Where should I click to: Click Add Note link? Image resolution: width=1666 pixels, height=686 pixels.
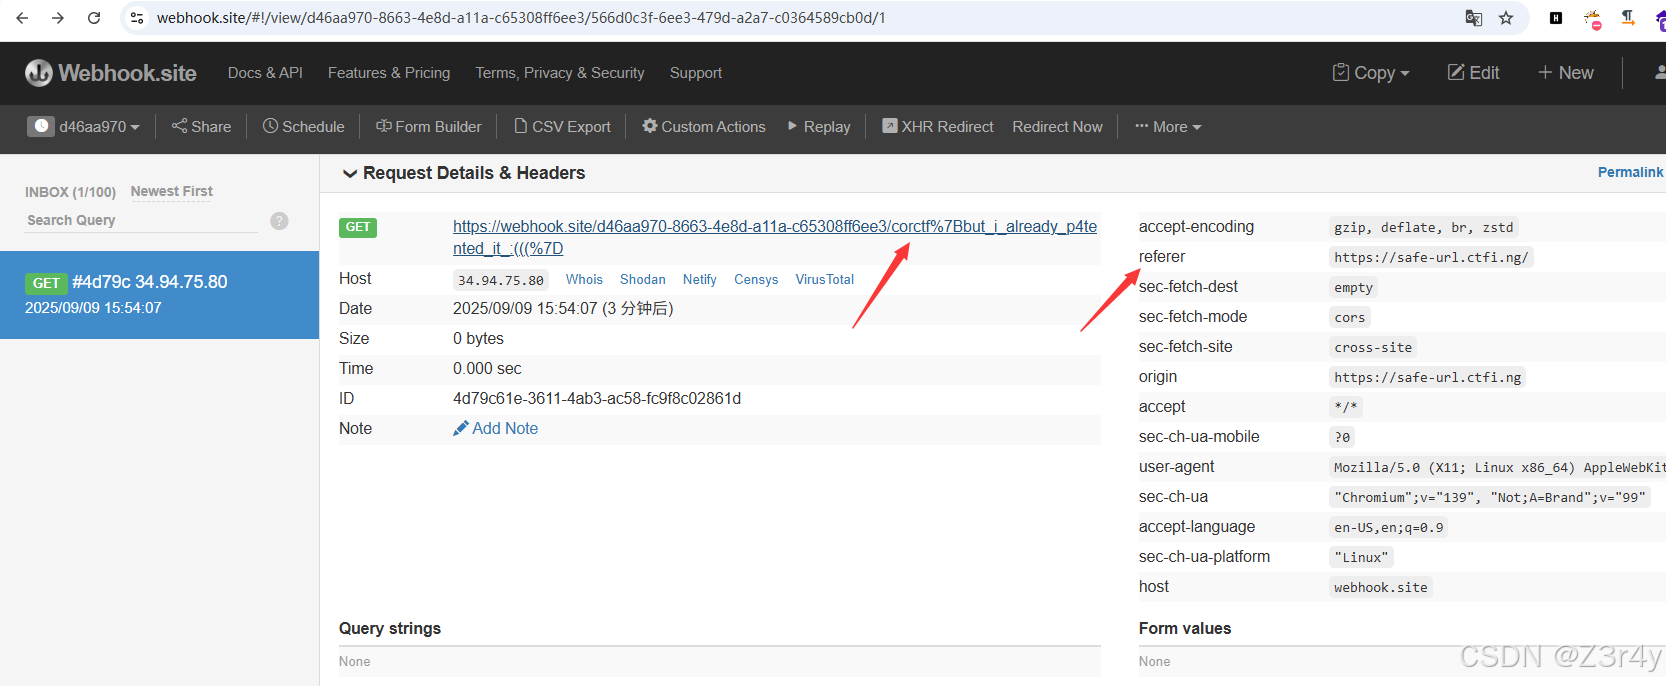tap(496, 428)
